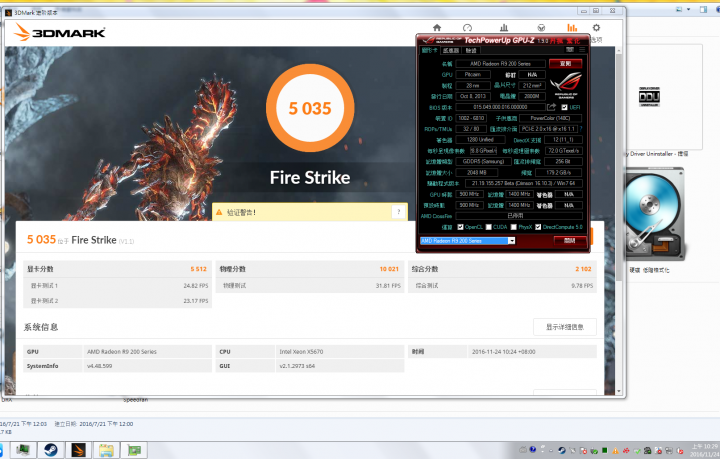Click the orange 5 035 score circle

pos(310,108)
